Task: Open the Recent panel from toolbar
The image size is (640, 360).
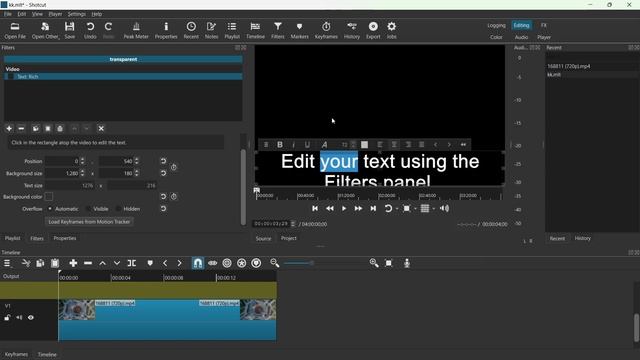Action: pyautogui.click(x=191, y=30)
